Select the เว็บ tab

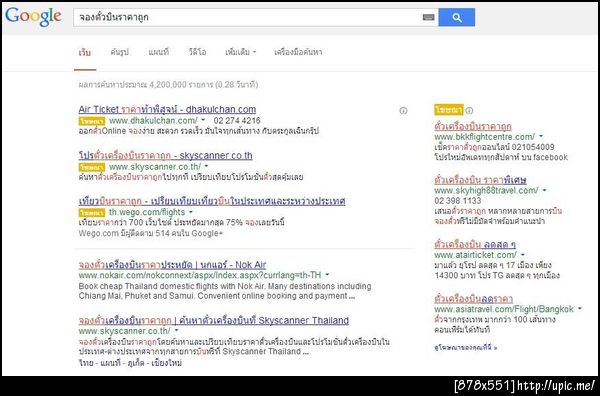[85, 52]
